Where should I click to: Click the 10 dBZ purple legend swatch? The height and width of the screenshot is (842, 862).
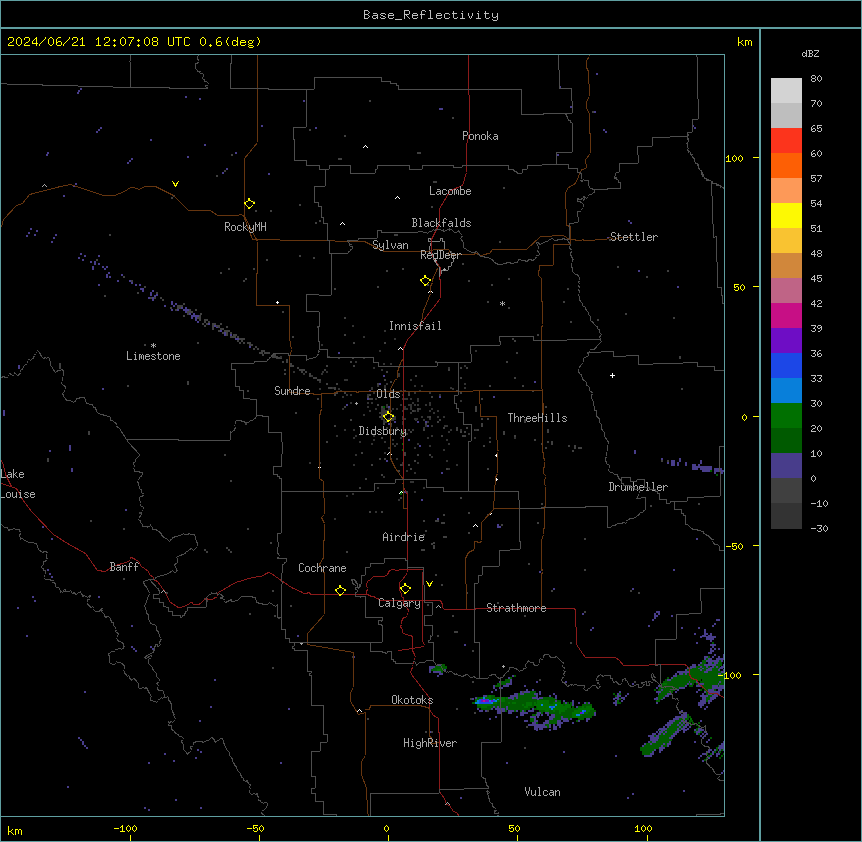click(786, 466)
